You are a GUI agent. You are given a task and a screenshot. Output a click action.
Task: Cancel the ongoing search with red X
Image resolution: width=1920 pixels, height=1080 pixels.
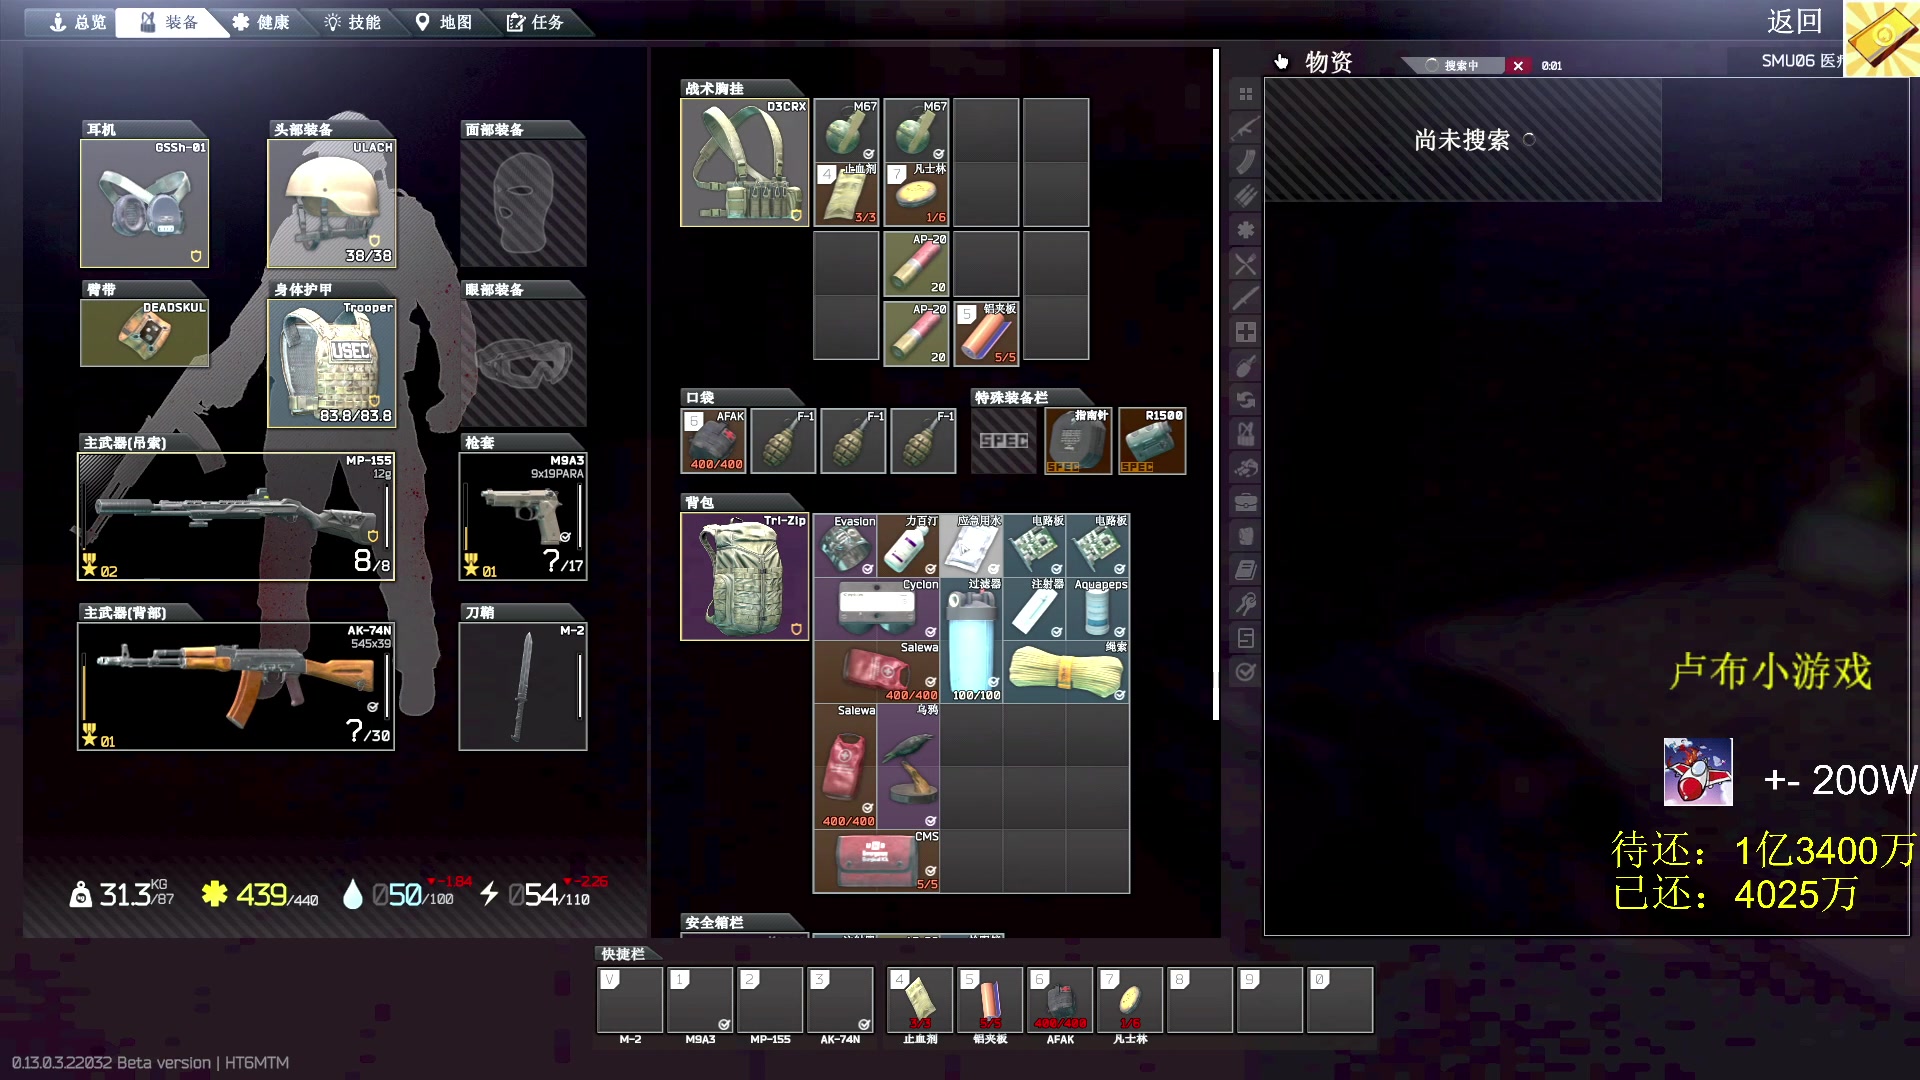(x=1518, y=66)
